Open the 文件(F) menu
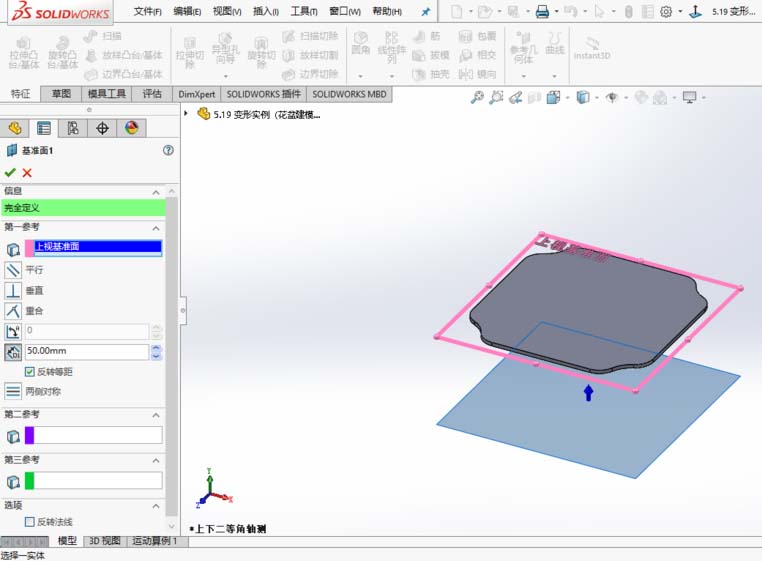The image size is (762, 561). click(x=147, y=11)
